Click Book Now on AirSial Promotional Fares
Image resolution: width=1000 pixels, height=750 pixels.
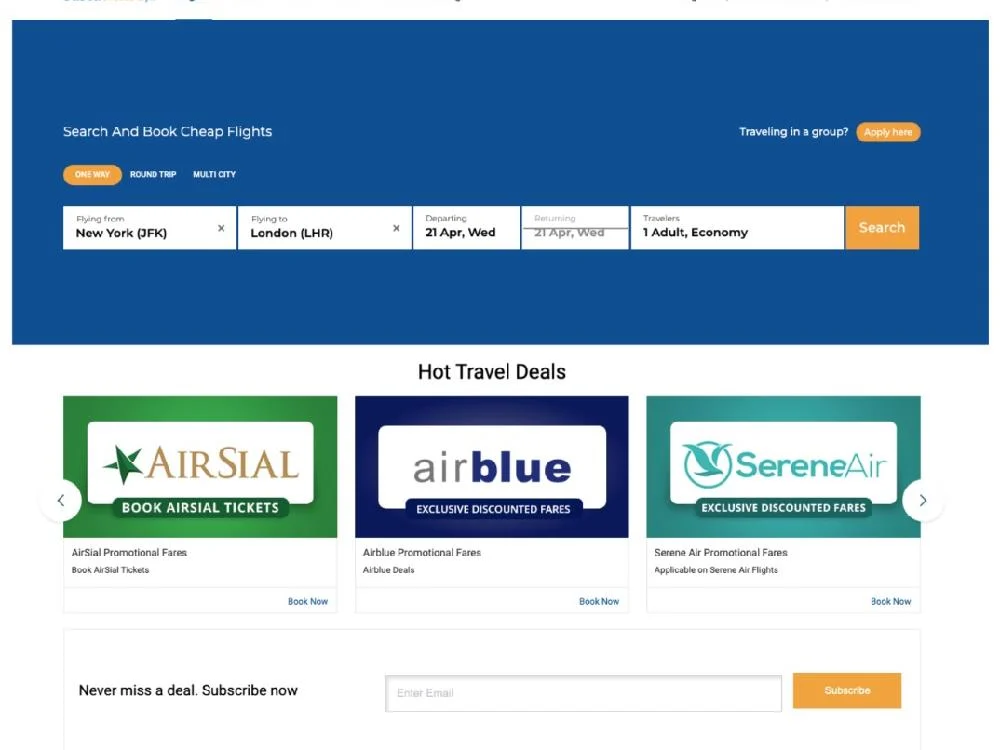coord(307,601)
